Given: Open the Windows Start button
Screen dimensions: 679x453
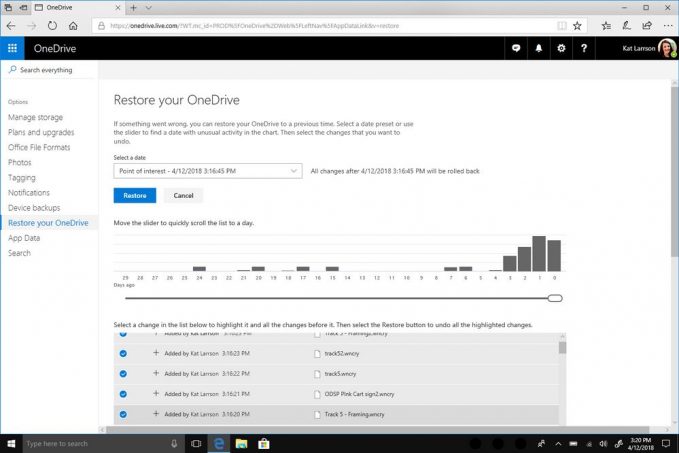Looking at the screenshot, I should 11,443.
